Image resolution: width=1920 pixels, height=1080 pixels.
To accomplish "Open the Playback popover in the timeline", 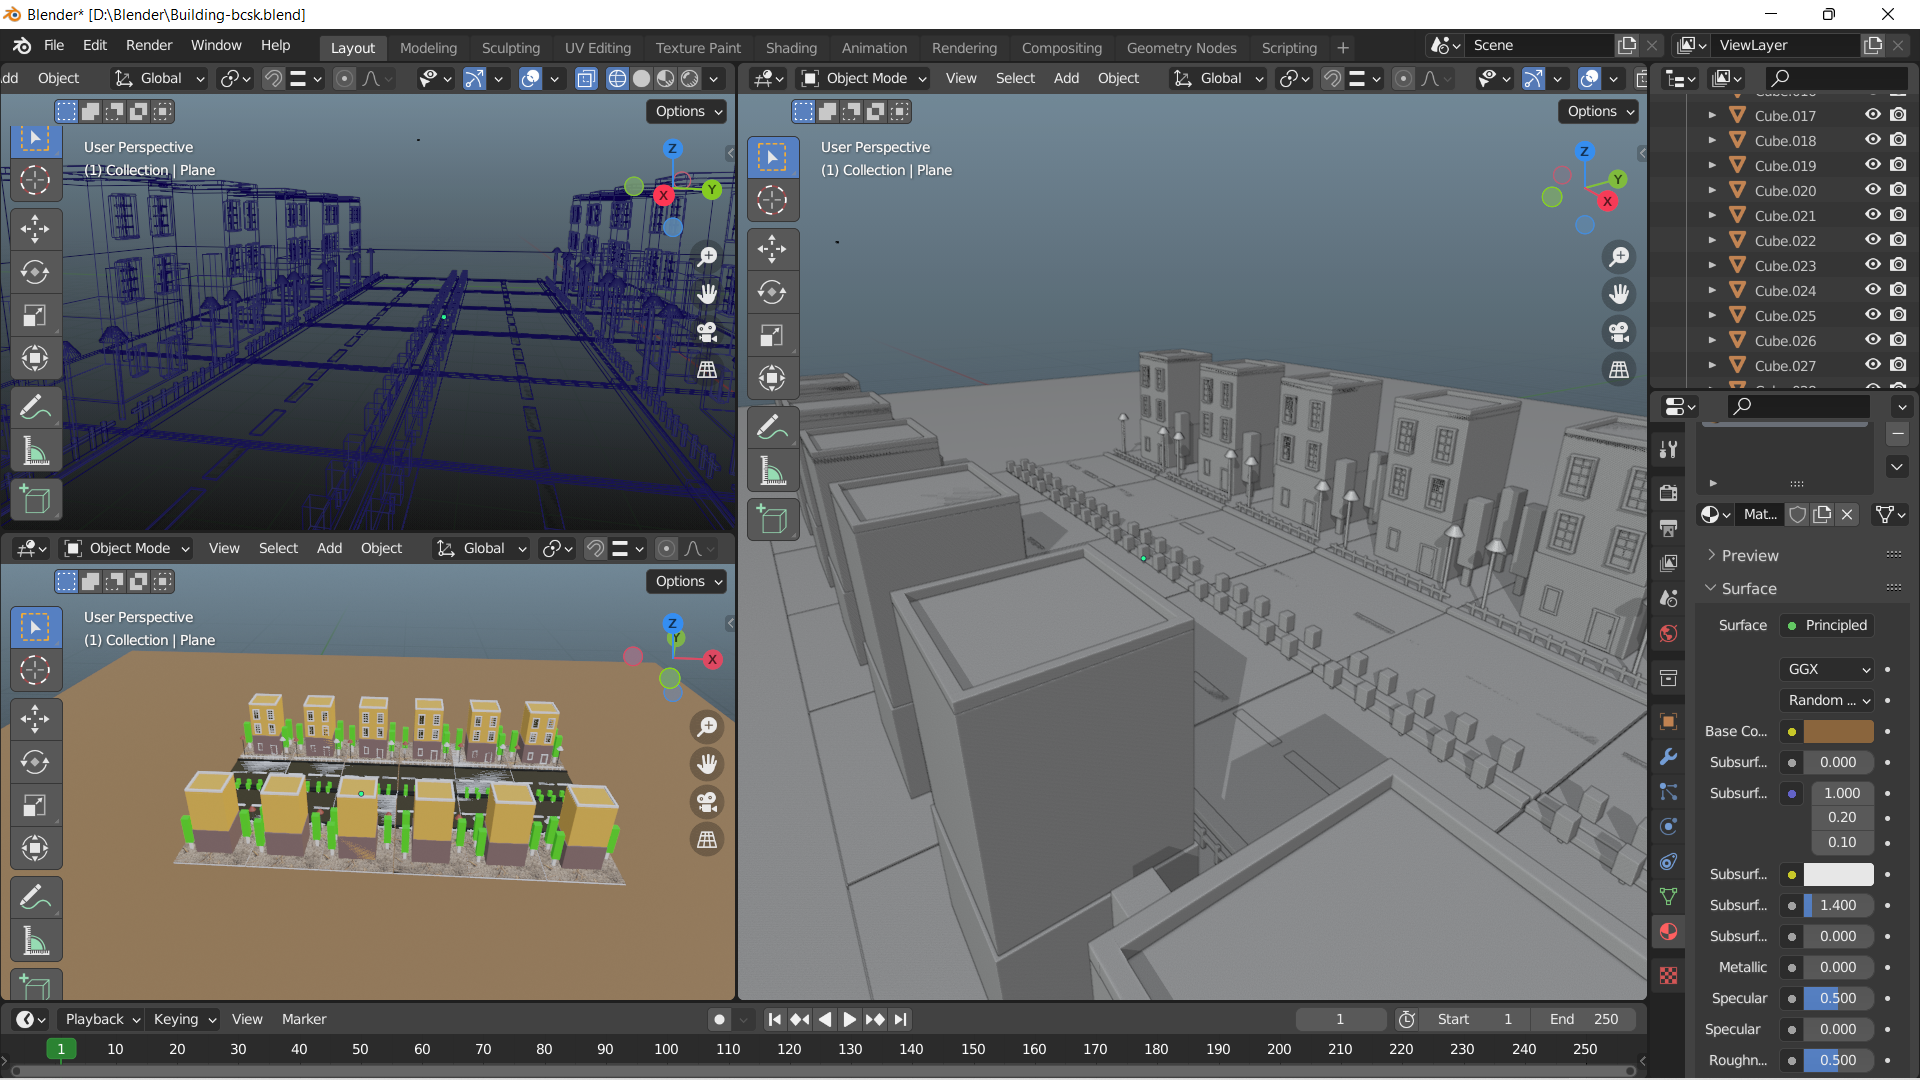I will tap(102, 1019).
